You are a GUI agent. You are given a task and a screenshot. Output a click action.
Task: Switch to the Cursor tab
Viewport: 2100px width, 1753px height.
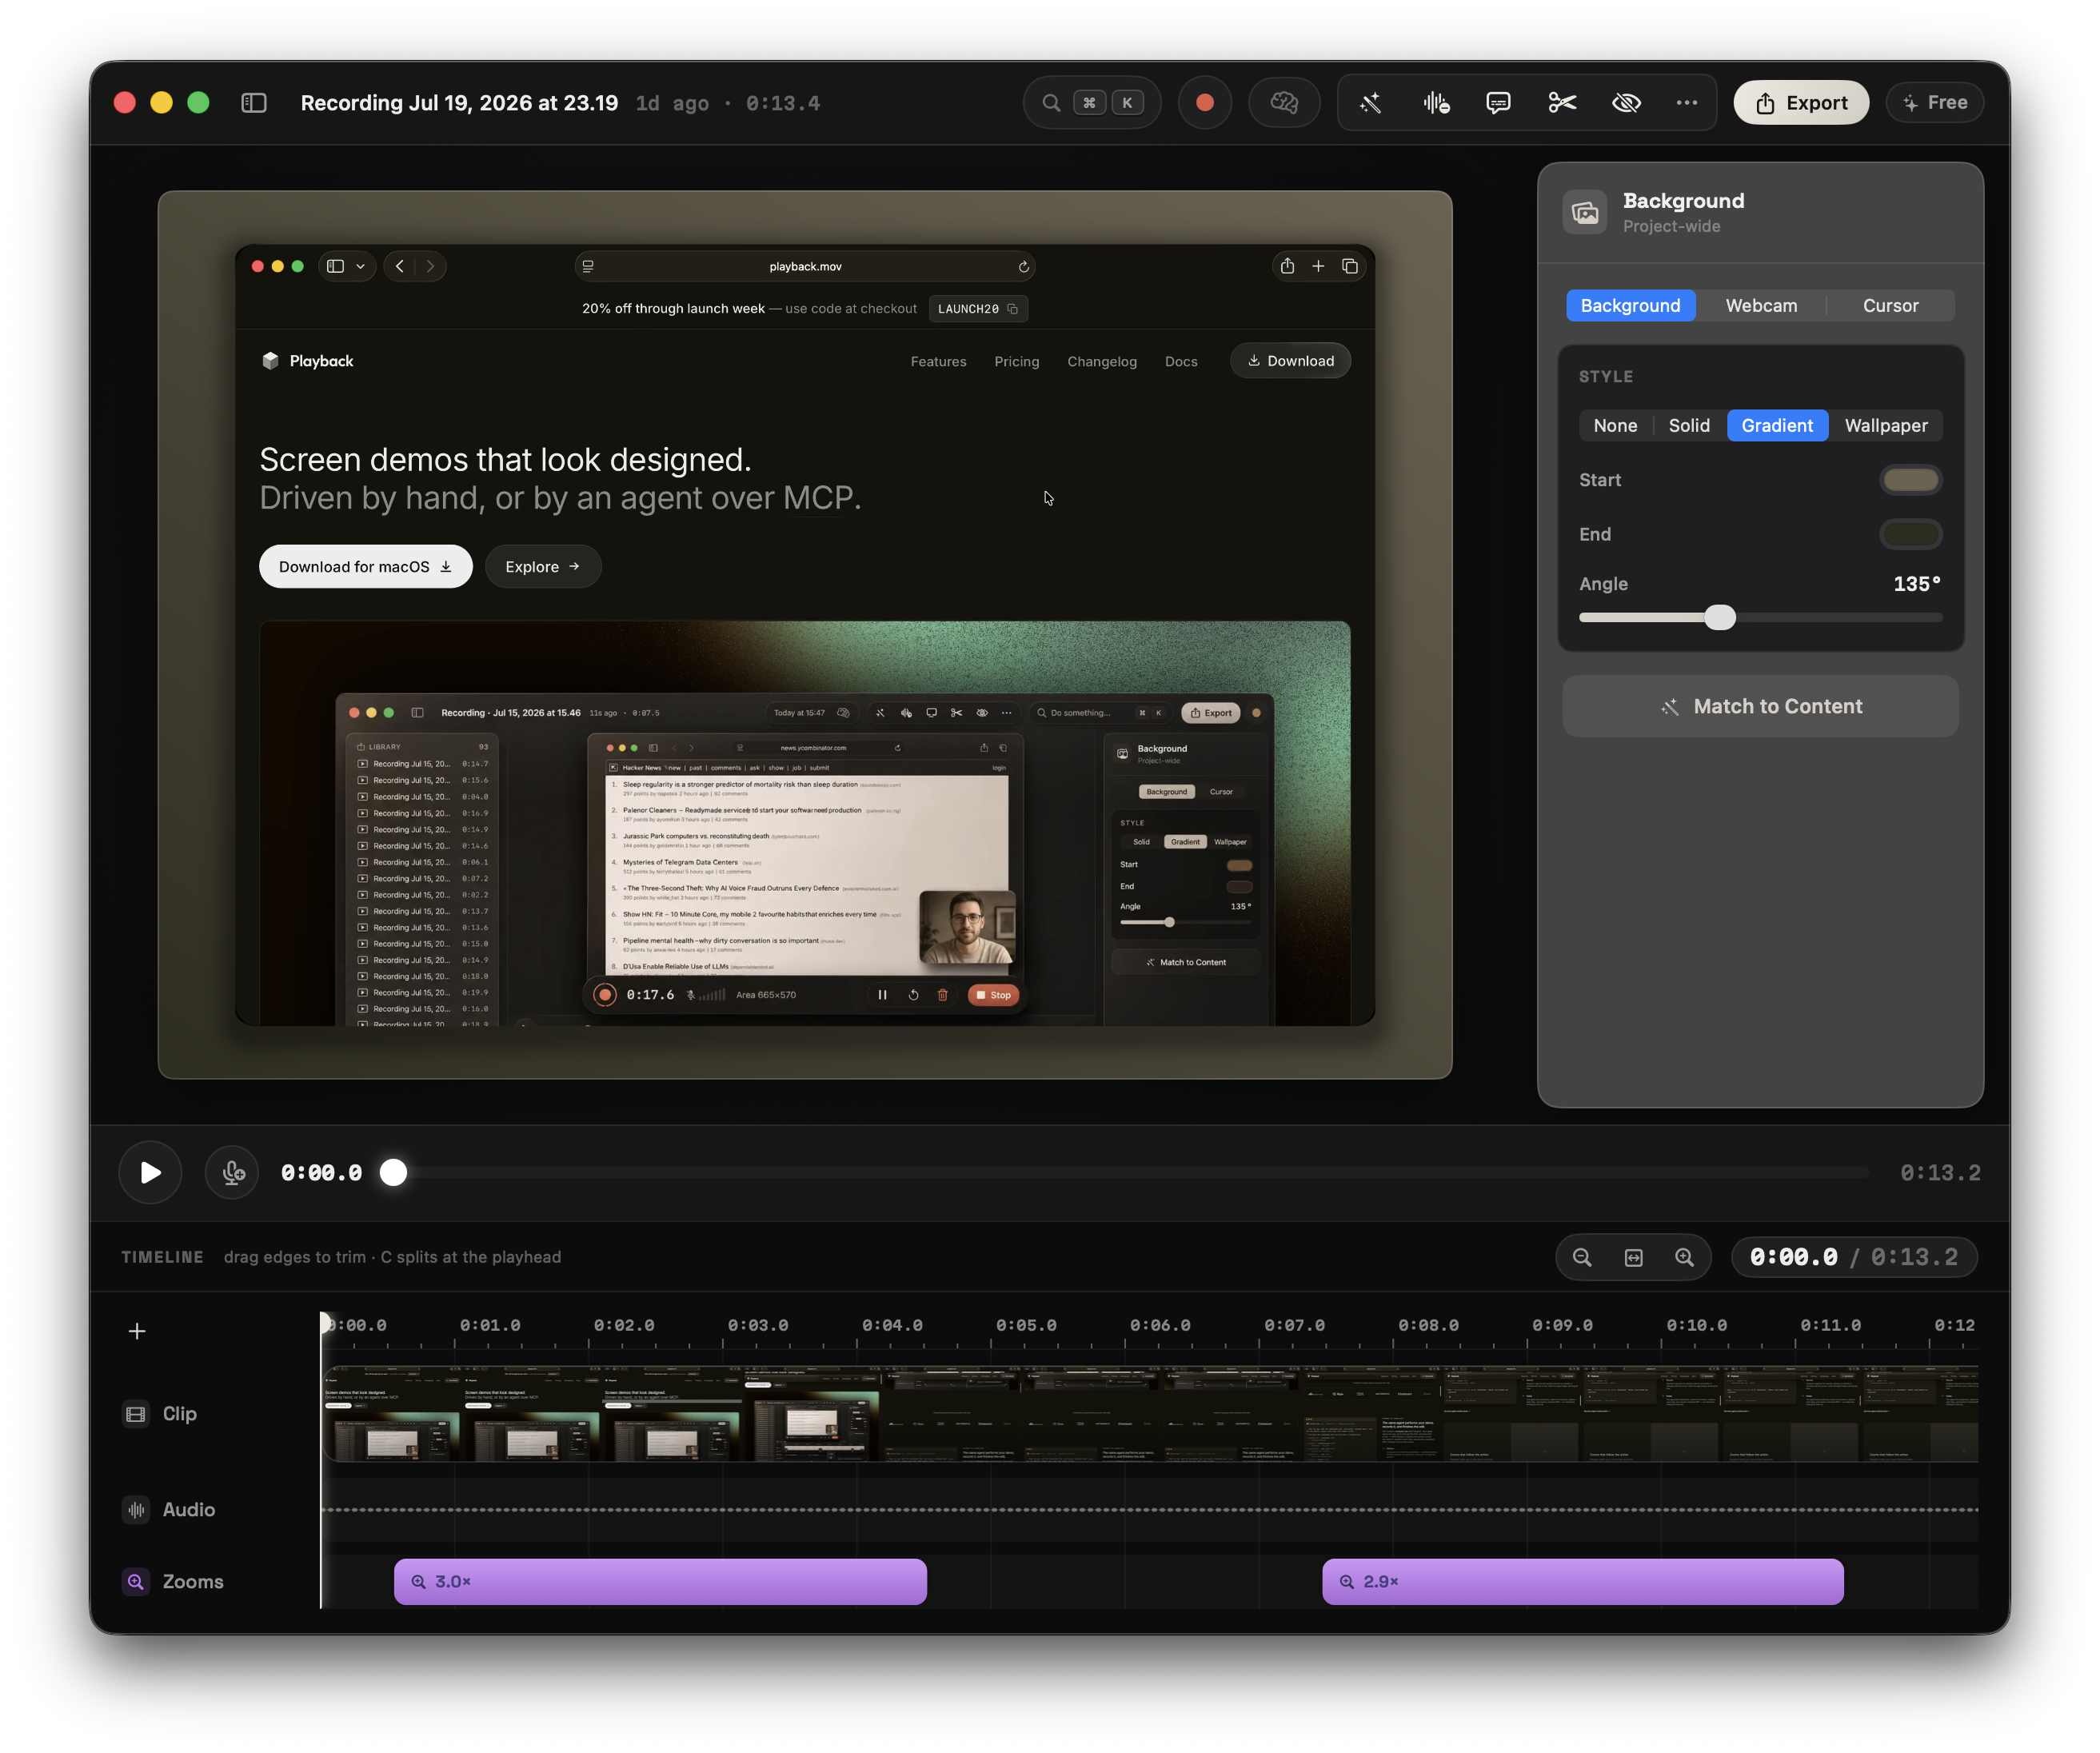click(1890, 306)
